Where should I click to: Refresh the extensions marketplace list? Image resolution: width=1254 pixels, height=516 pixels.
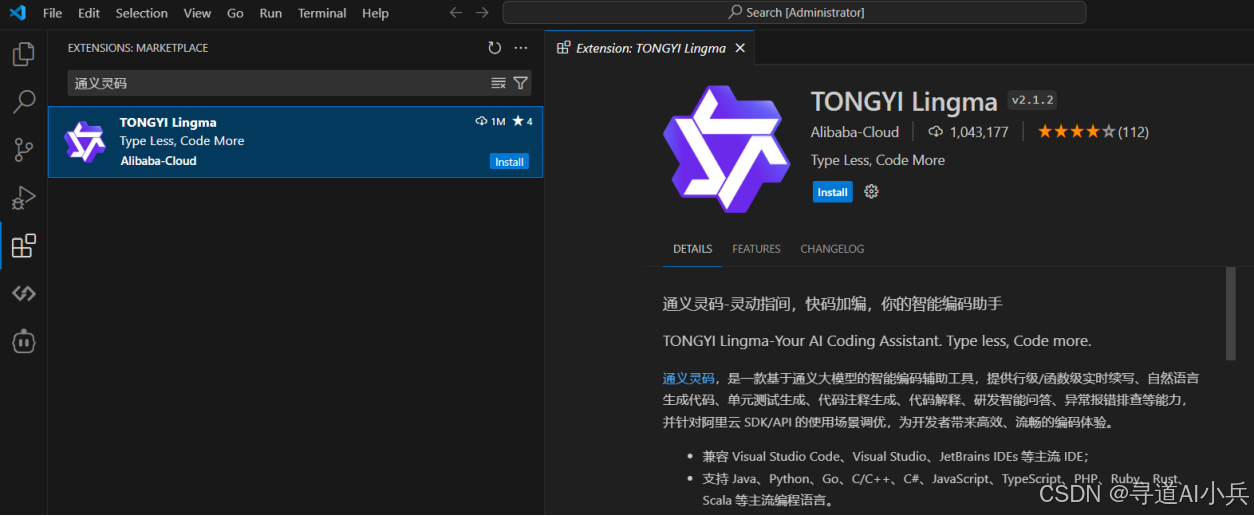(x=494, y=48)
